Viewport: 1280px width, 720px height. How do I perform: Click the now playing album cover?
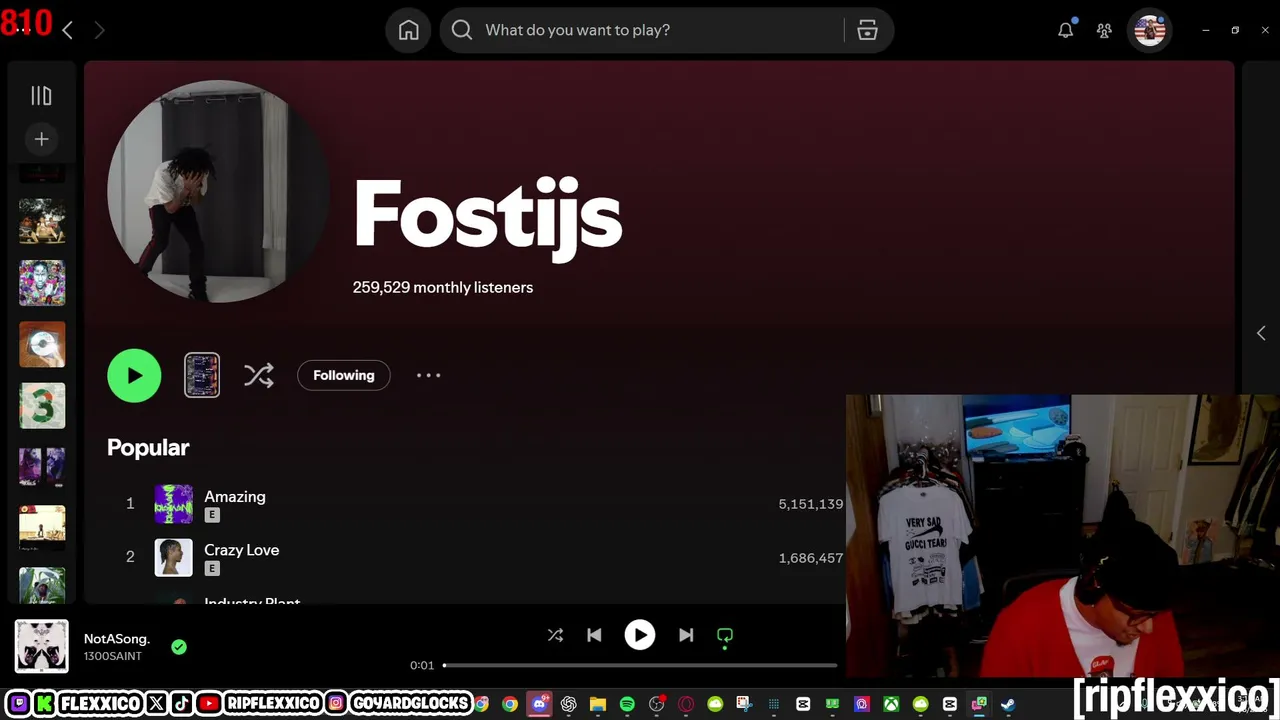[x=42, y=646]
